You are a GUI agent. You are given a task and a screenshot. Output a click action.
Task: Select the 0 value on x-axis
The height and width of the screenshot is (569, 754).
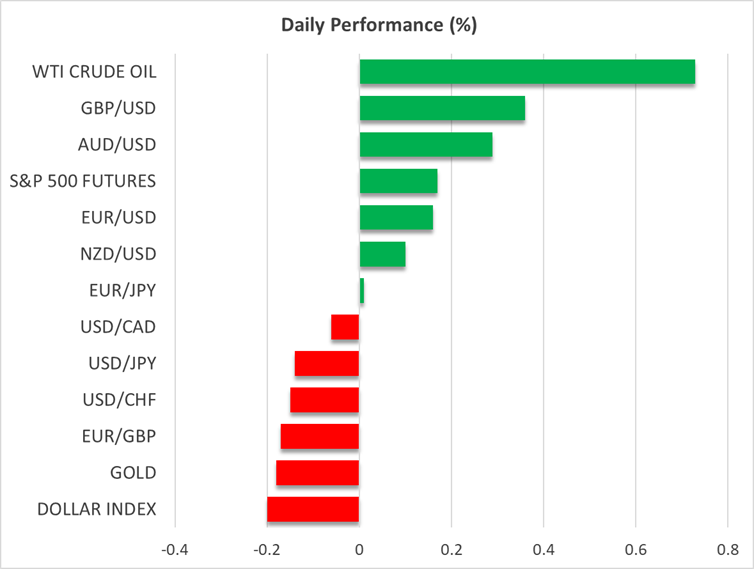point(359,549)
